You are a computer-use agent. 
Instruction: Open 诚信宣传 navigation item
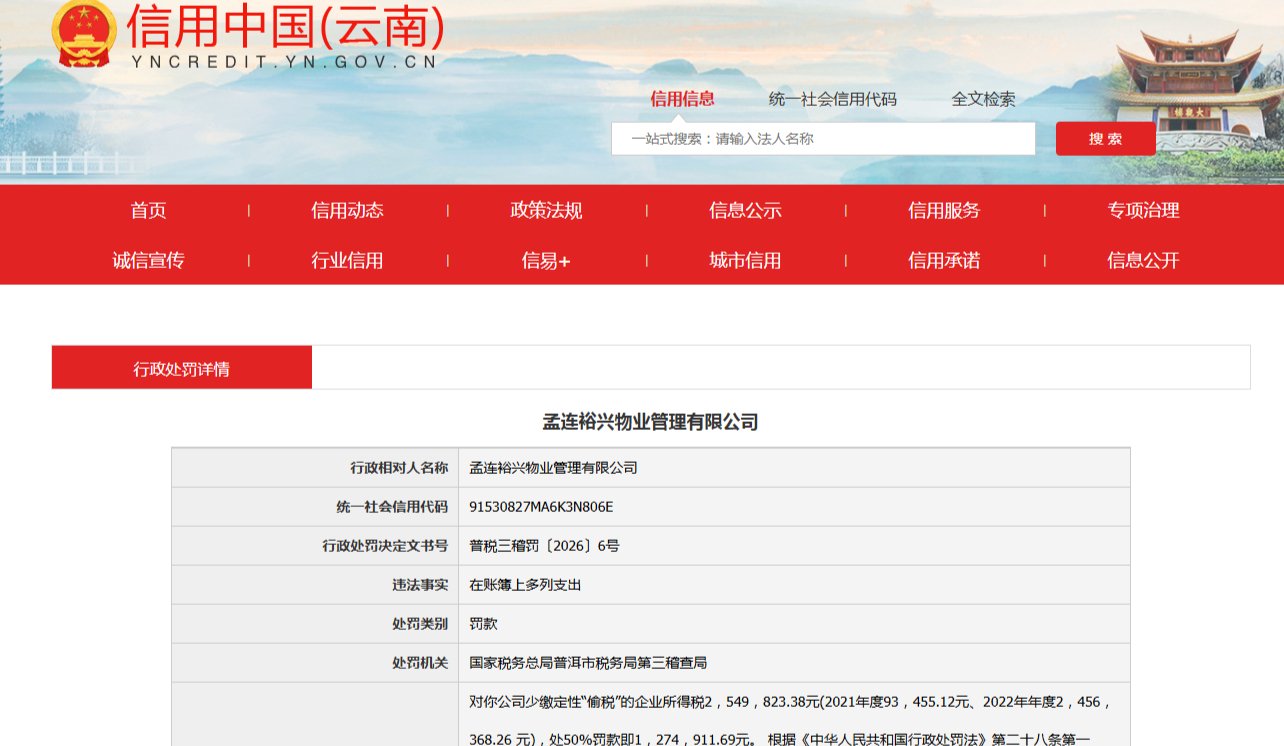[148, 260]
